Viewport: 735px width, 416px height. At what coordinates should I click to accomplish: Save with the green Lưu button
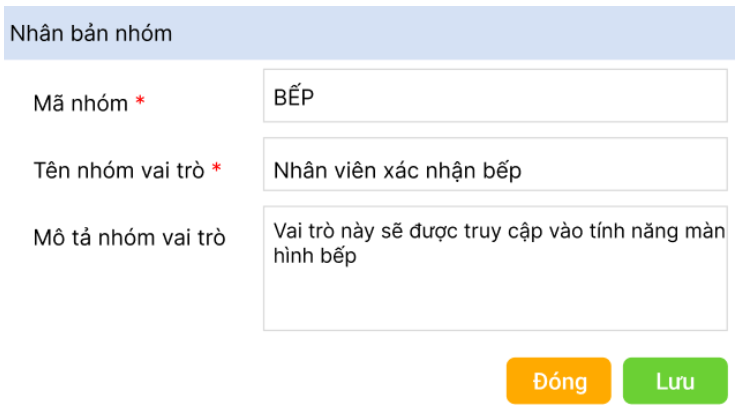coord(675,382)
